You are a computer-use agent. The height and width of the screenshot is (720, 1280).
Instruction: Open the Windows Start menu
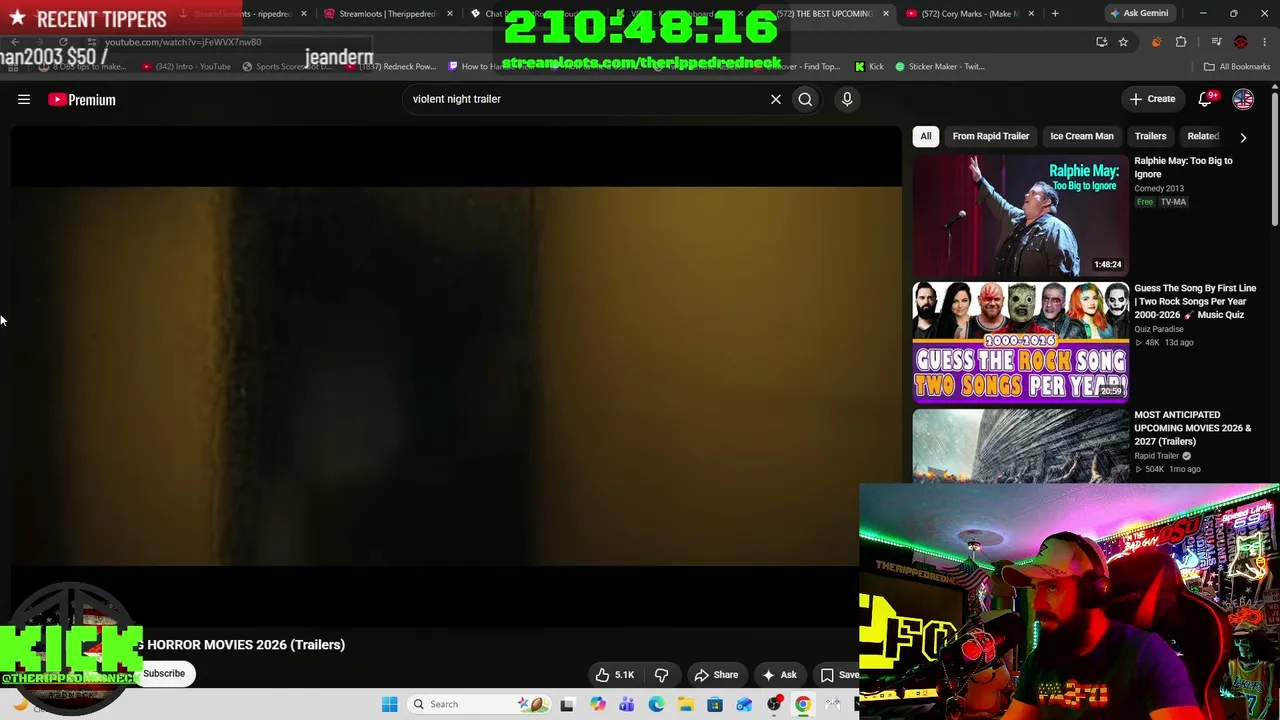(x=390, y=704)
